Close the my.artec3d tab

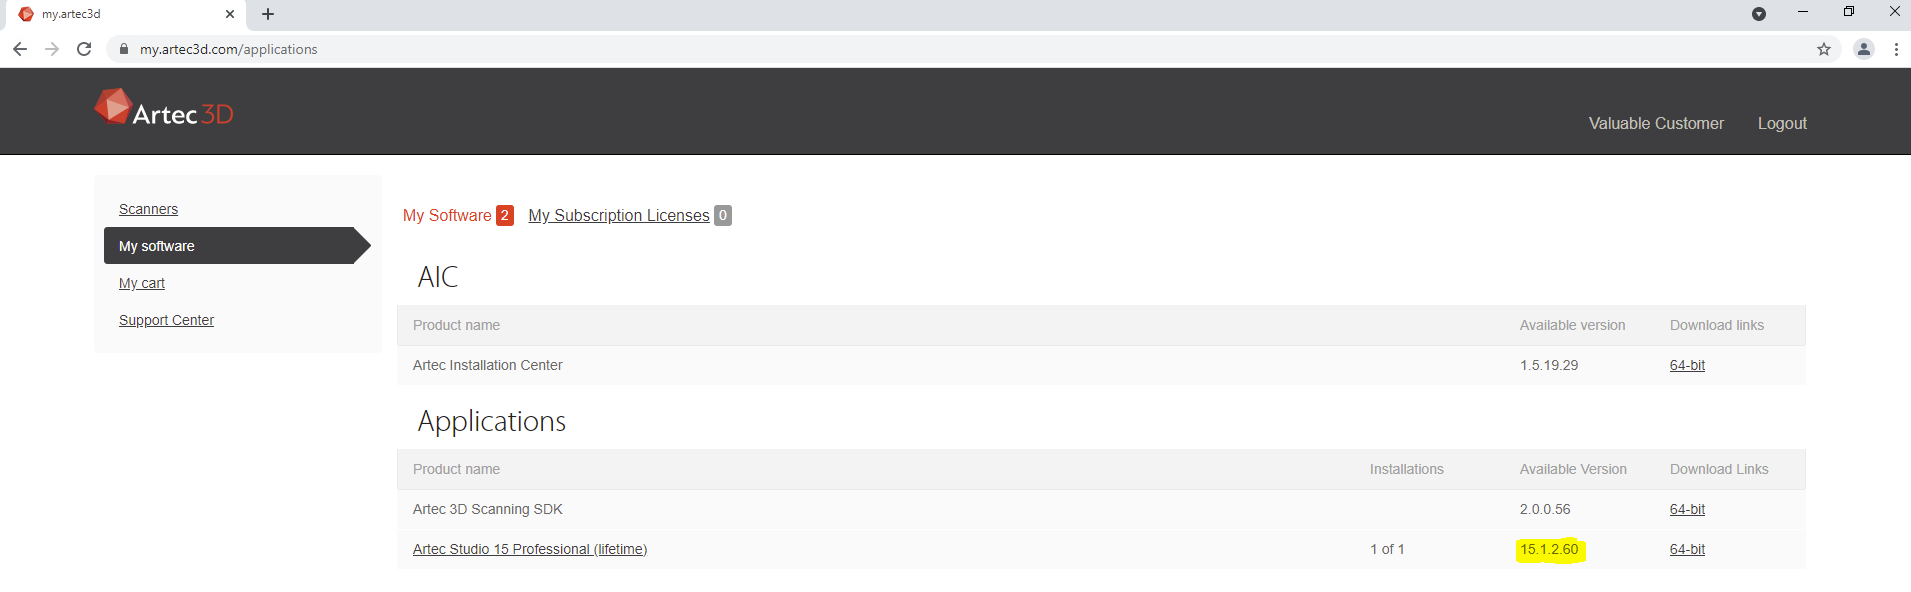point(230,14)
